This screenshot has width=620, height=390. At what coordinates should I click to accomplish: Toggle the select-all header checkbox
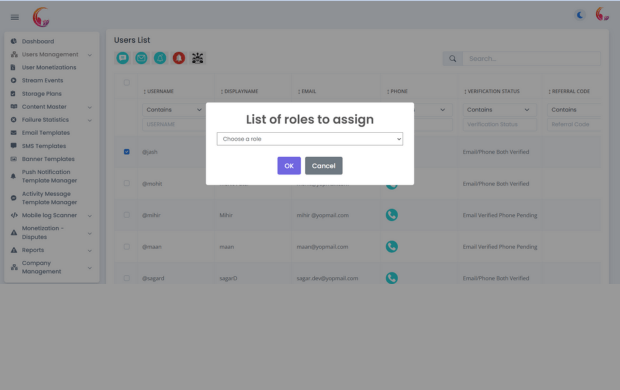point(127,83)
